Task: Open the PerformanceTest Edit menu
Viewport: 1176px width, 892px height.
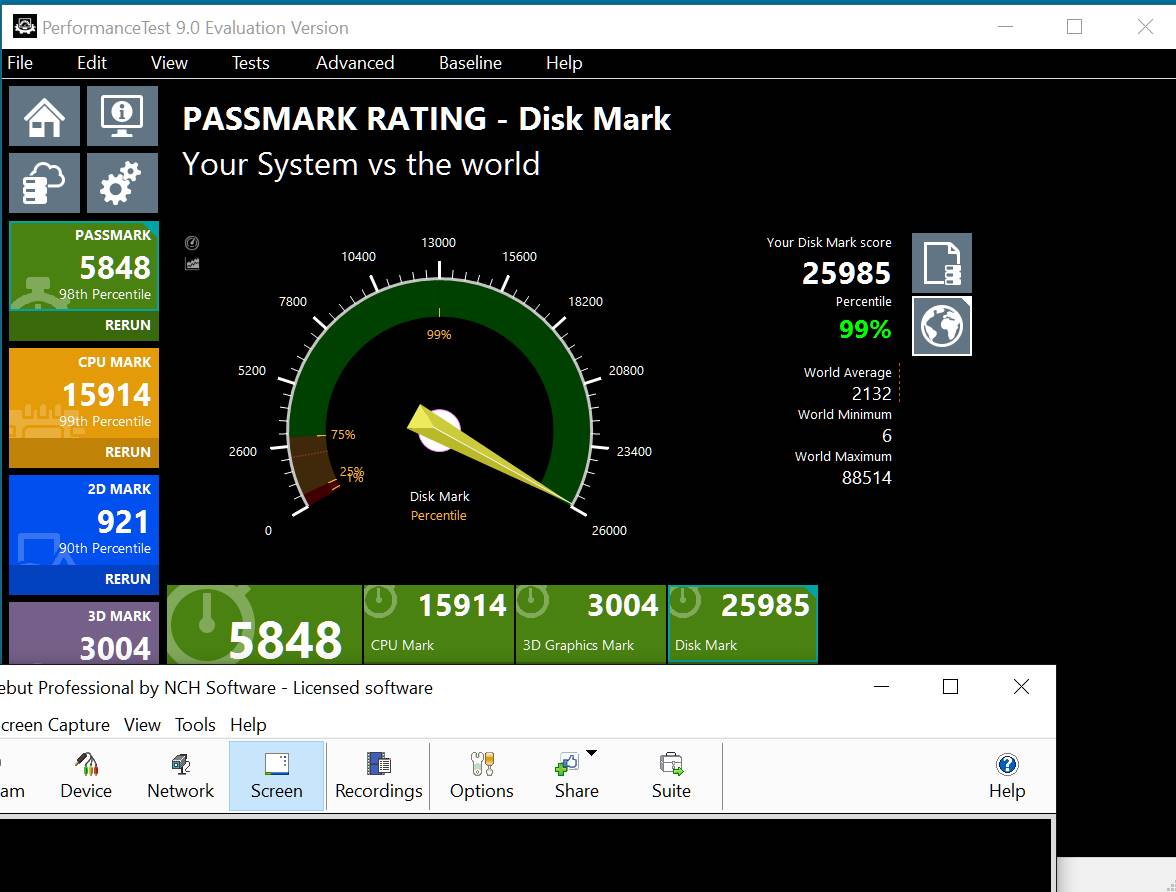Action: click(92, 63)
